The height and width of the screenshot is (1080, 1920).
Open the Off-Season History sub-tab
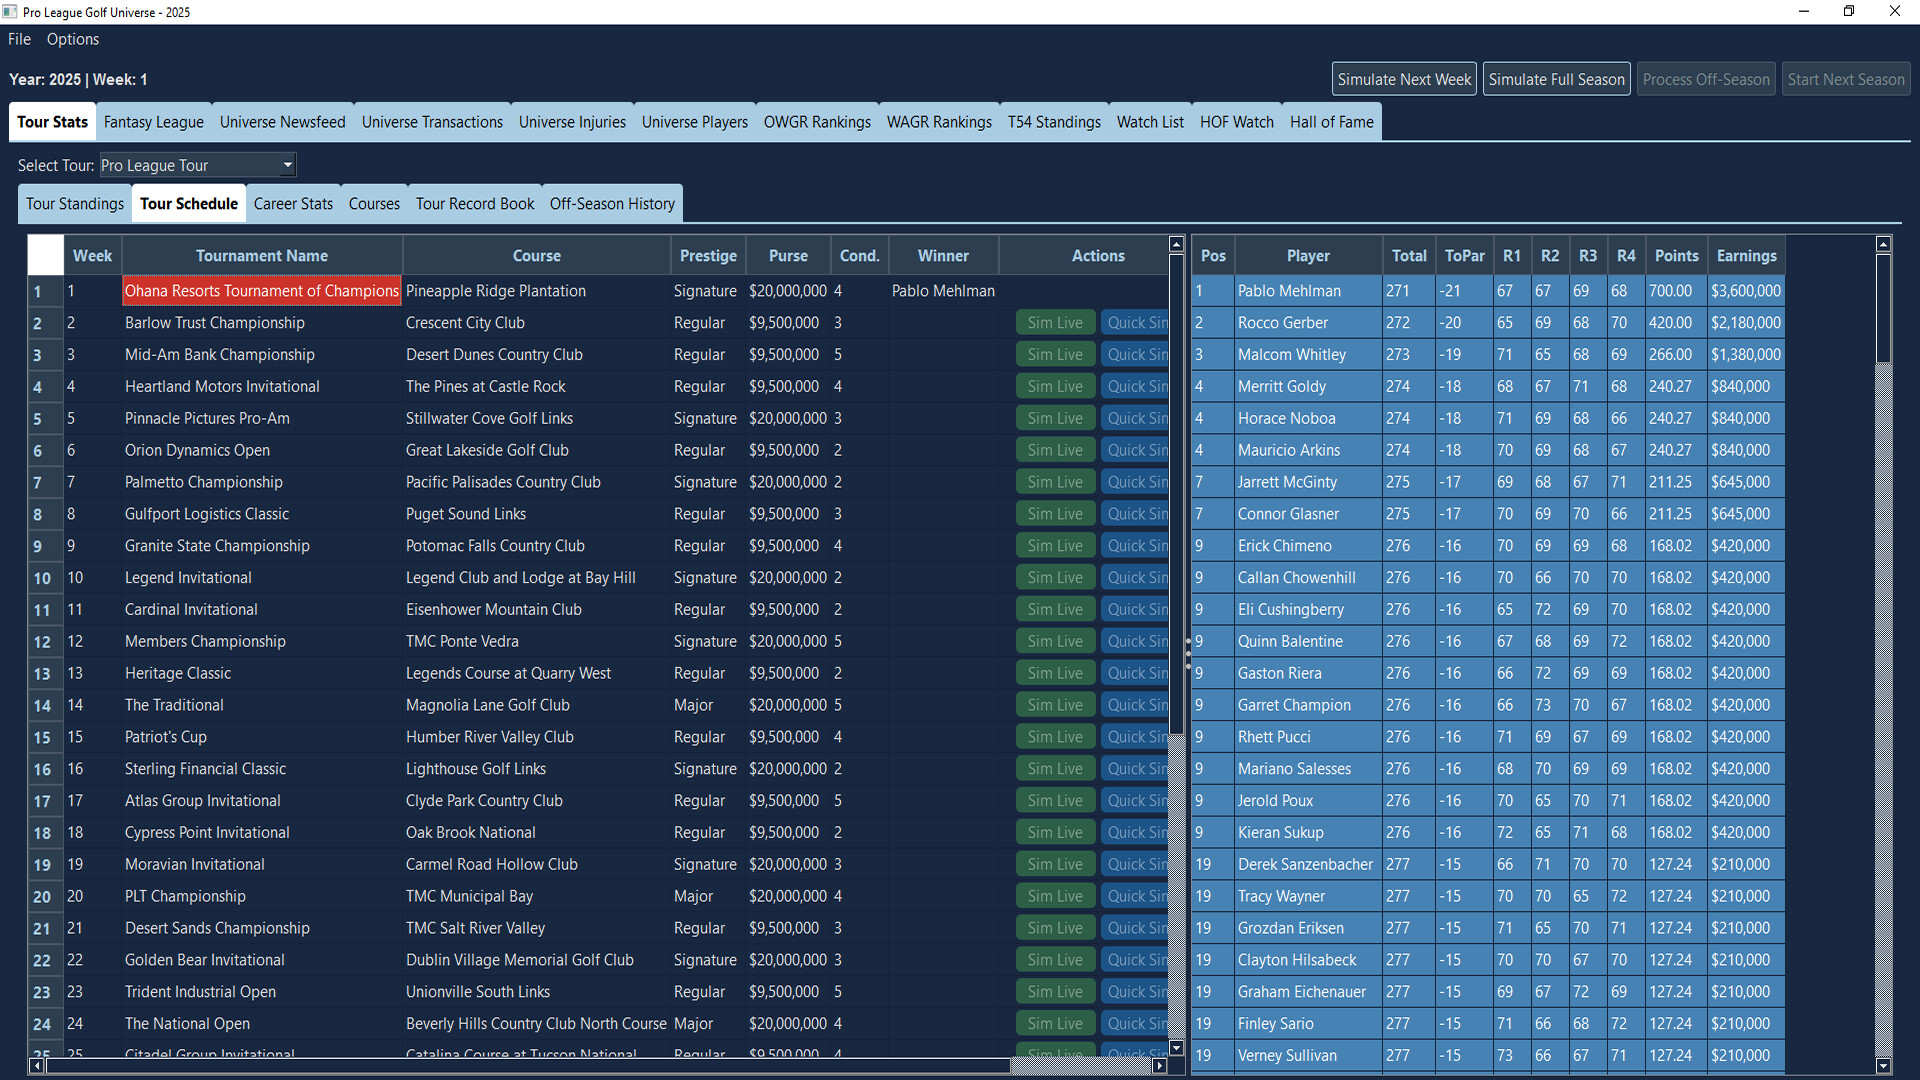tap(612, 203)
